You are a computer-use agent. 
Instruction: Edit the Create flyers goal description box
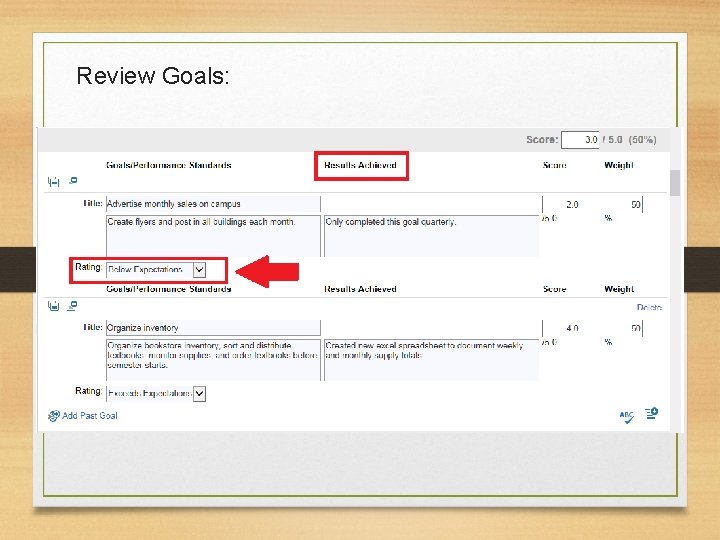point(213,236)
